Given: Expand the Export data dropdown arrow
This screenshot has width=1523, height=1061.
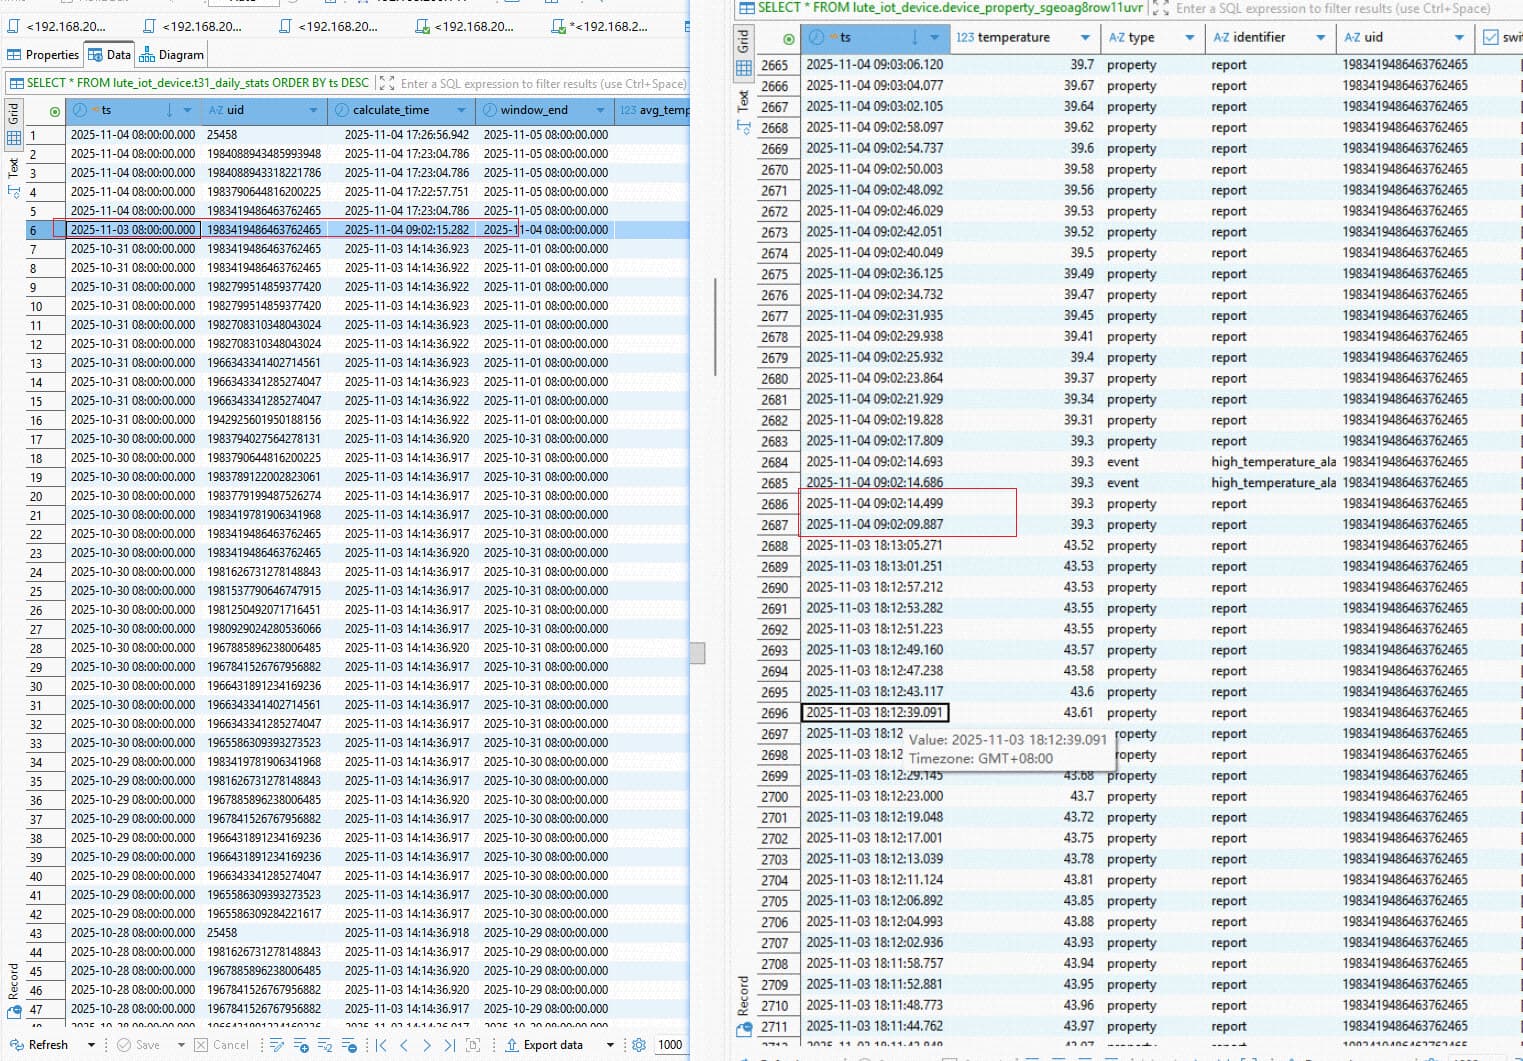Looking at the screenshot, I should (x=610, y=1045).
